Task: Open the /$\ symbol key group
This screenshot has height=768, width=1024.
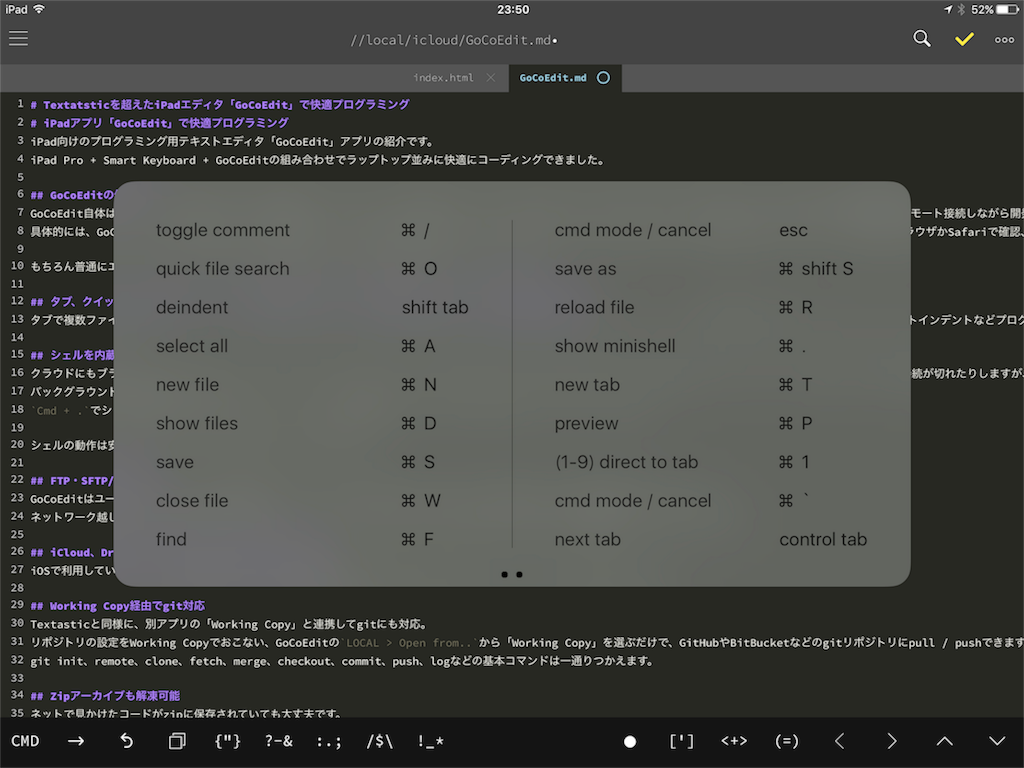Action: click(x=379, y=741)
